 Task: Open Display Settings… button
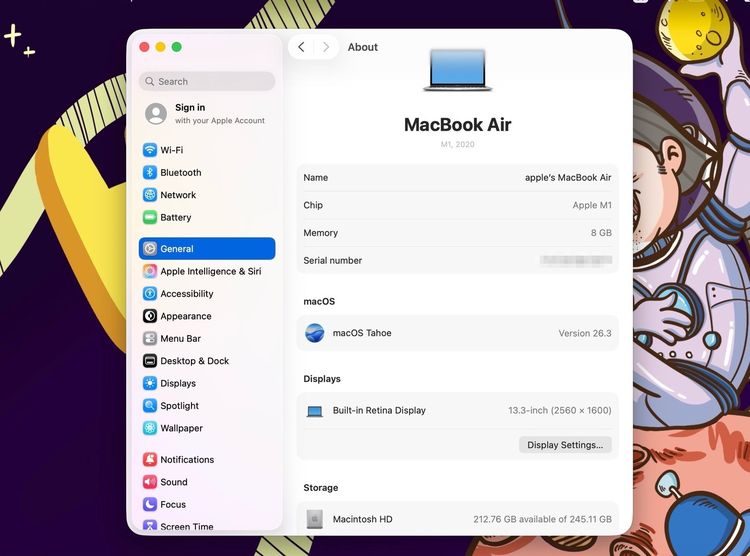tap(565, 445)
